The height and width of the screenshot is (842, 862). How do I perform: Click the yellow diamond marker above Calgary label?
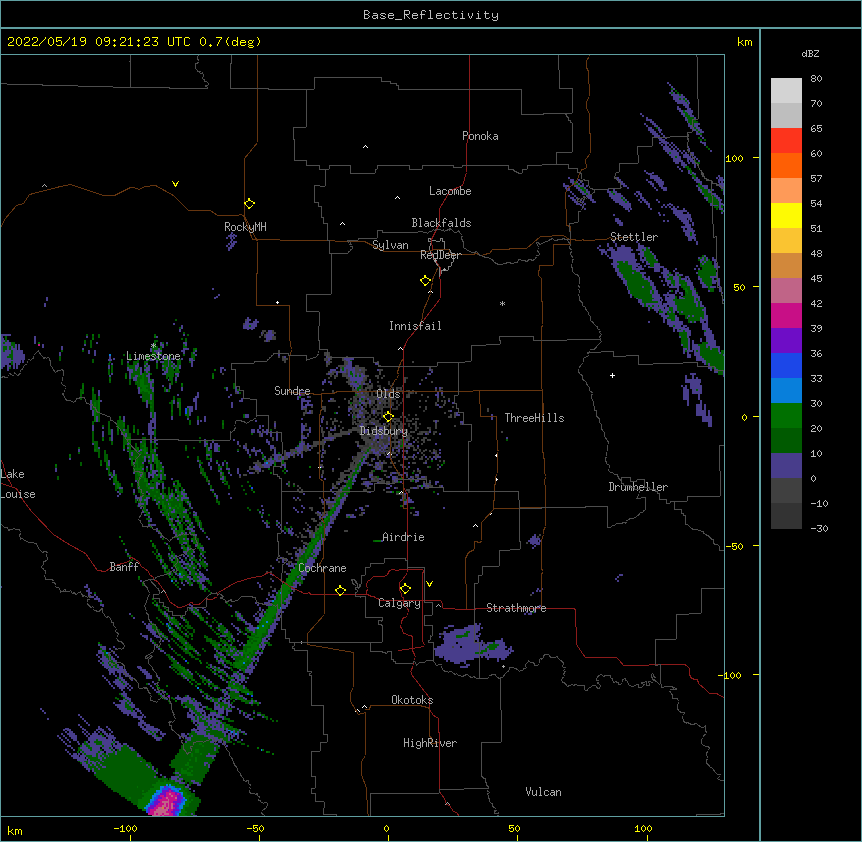[x=405, y=589]
